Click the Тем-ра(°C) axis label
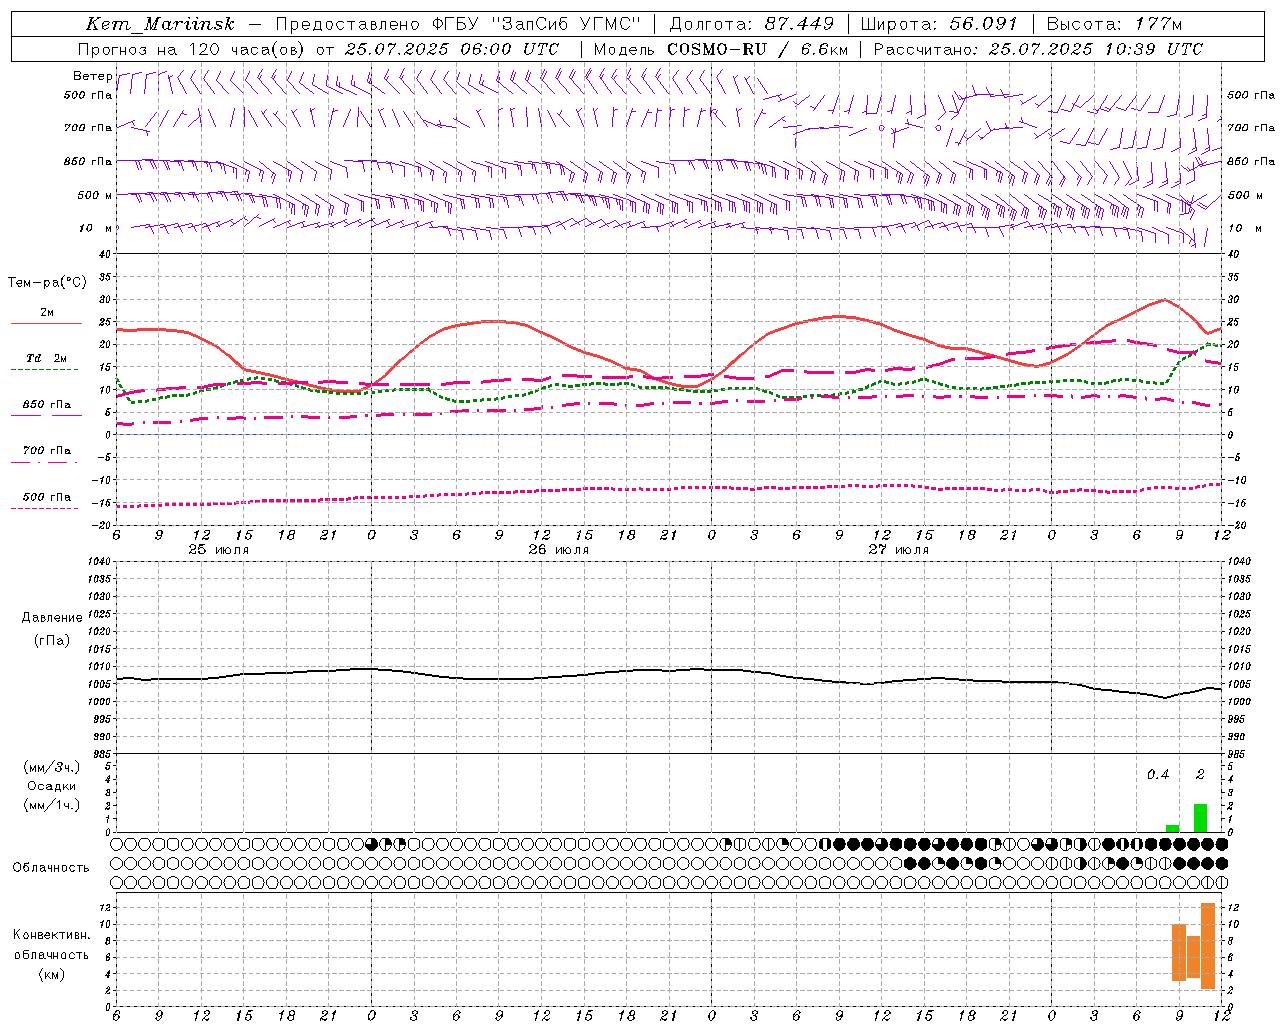 [x=47, y=283]
